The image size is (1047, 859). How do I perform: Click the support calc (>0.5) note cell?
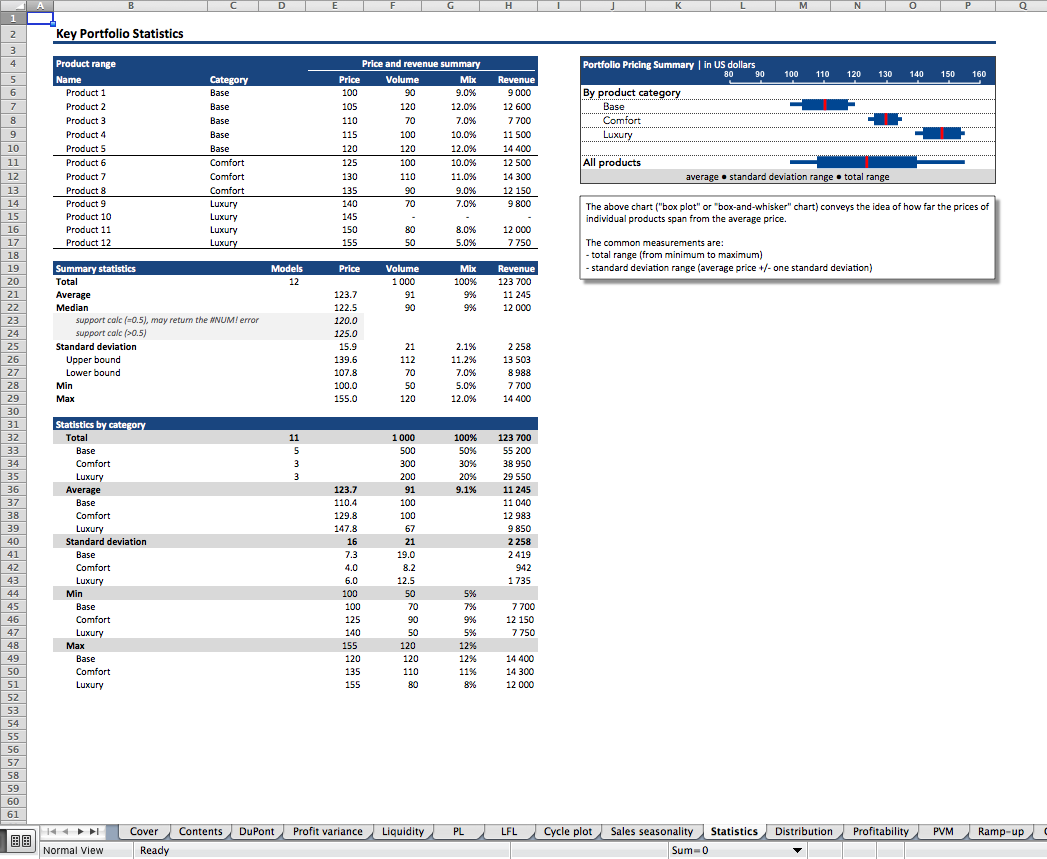pyautogui.click(x=111, y=333)
